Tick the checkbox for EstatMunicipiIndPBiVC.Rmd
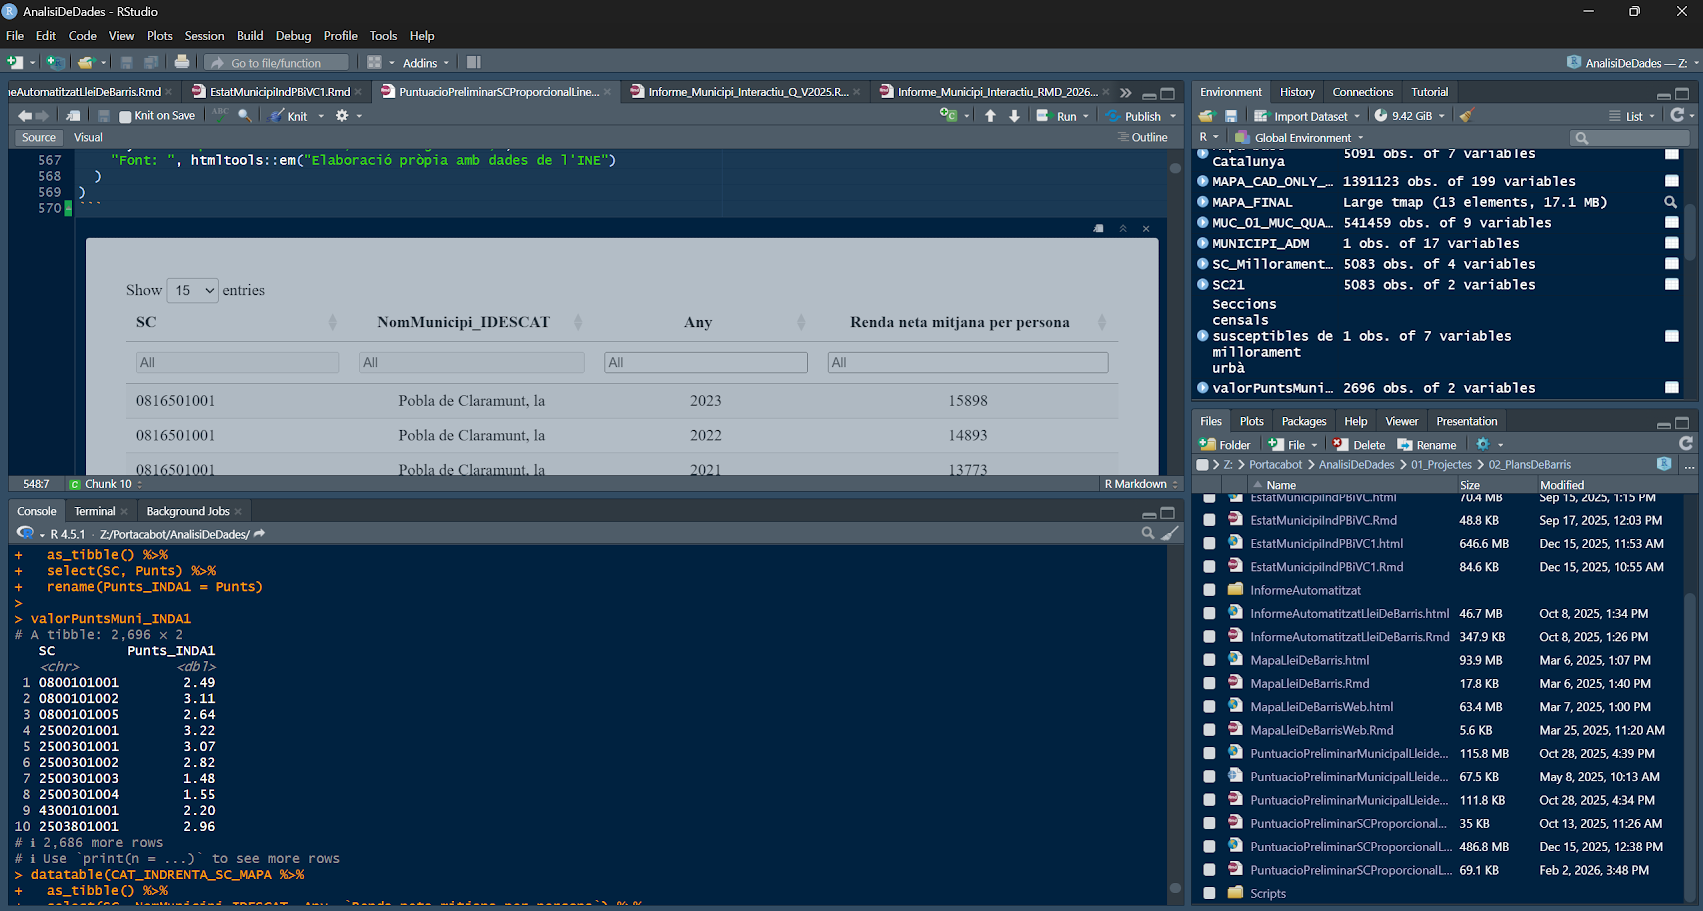The width and height of the screenshot is (1703, 911). pyautogui.click(x=1209, y=520)
